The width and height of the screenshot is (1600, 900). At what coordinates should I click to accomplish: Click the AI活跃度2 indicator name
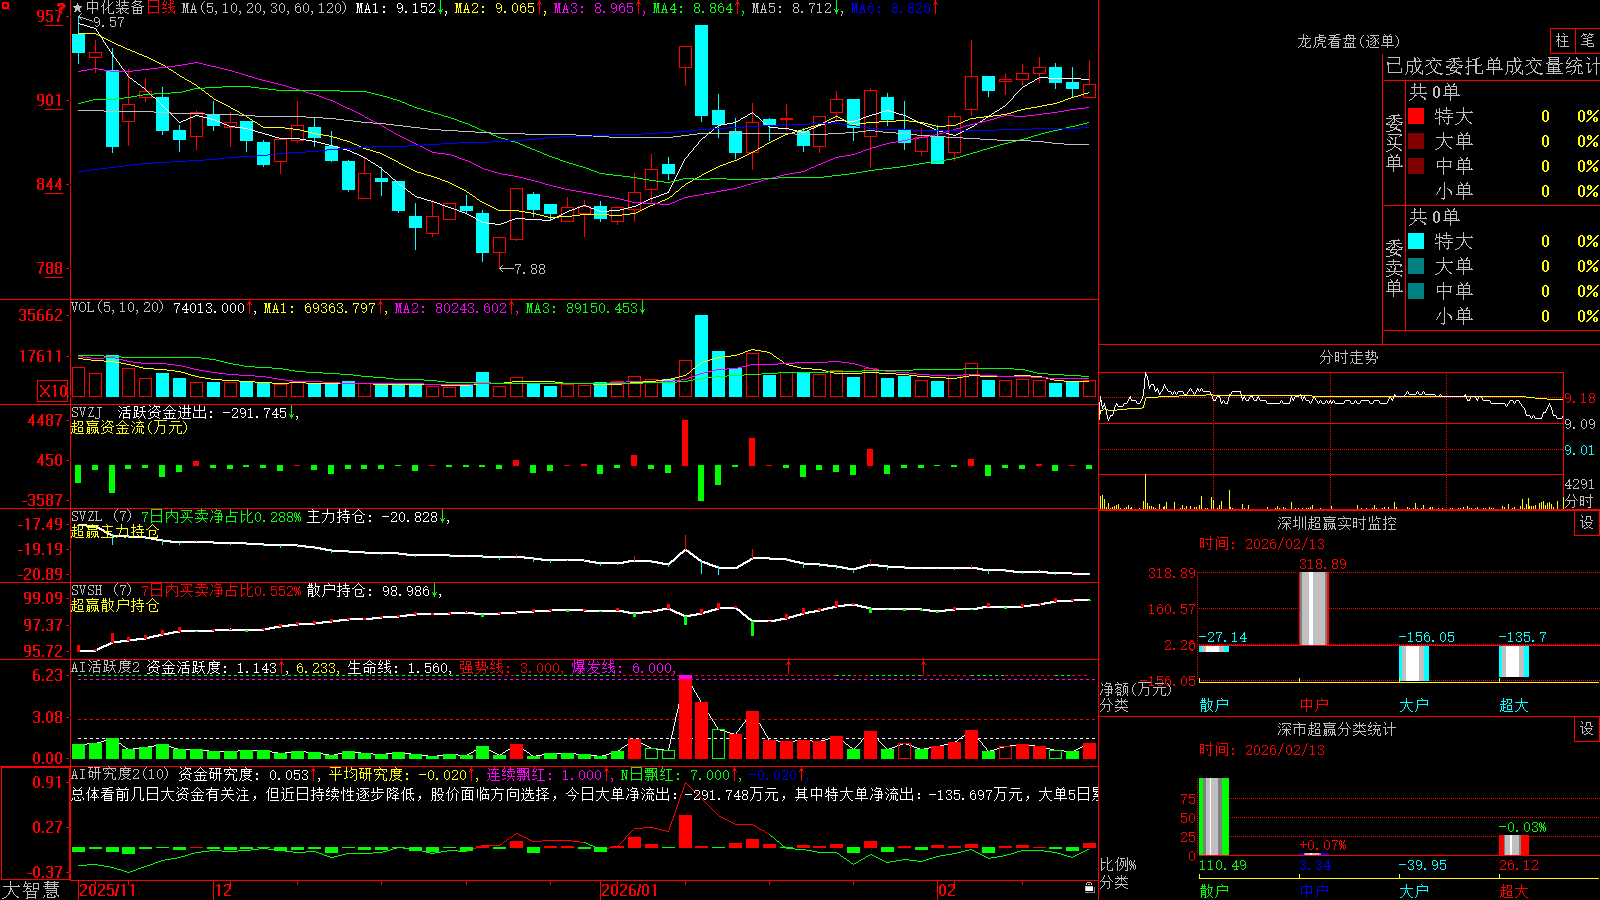[x=106, y=667]
